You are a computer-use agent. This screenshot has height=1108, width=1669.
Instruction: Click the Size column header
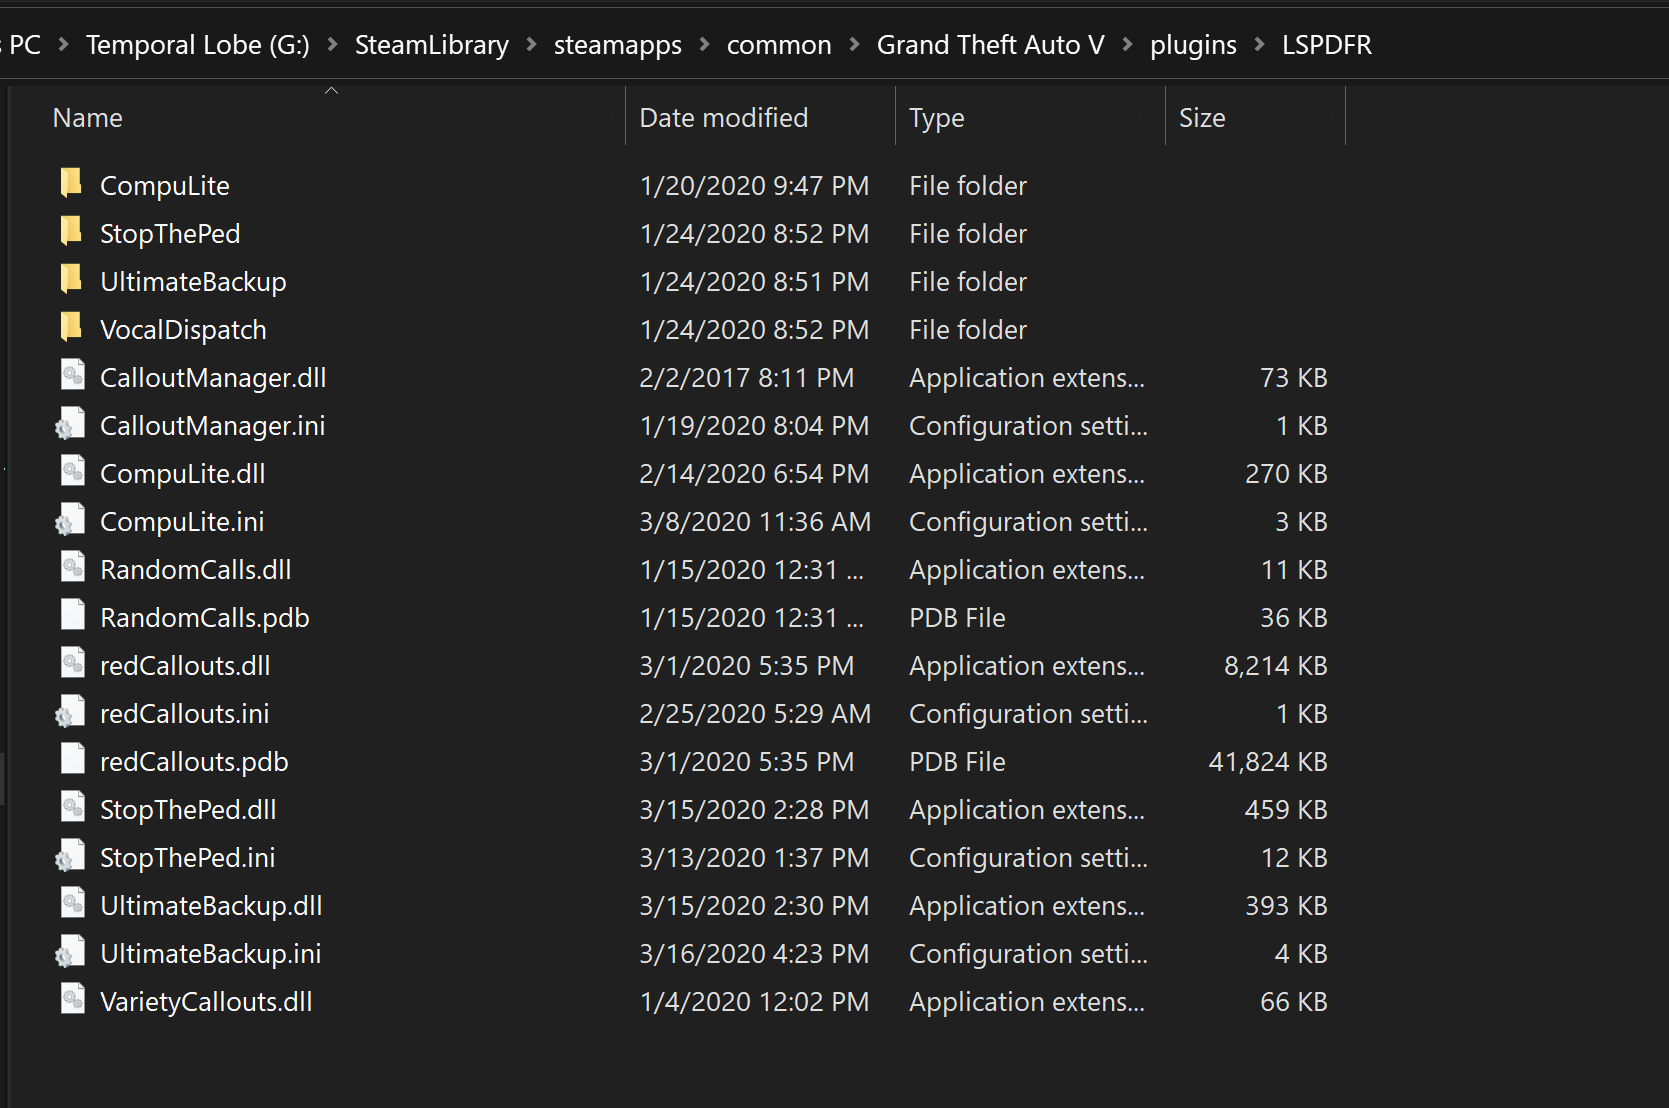click(x=1202, y=118)
